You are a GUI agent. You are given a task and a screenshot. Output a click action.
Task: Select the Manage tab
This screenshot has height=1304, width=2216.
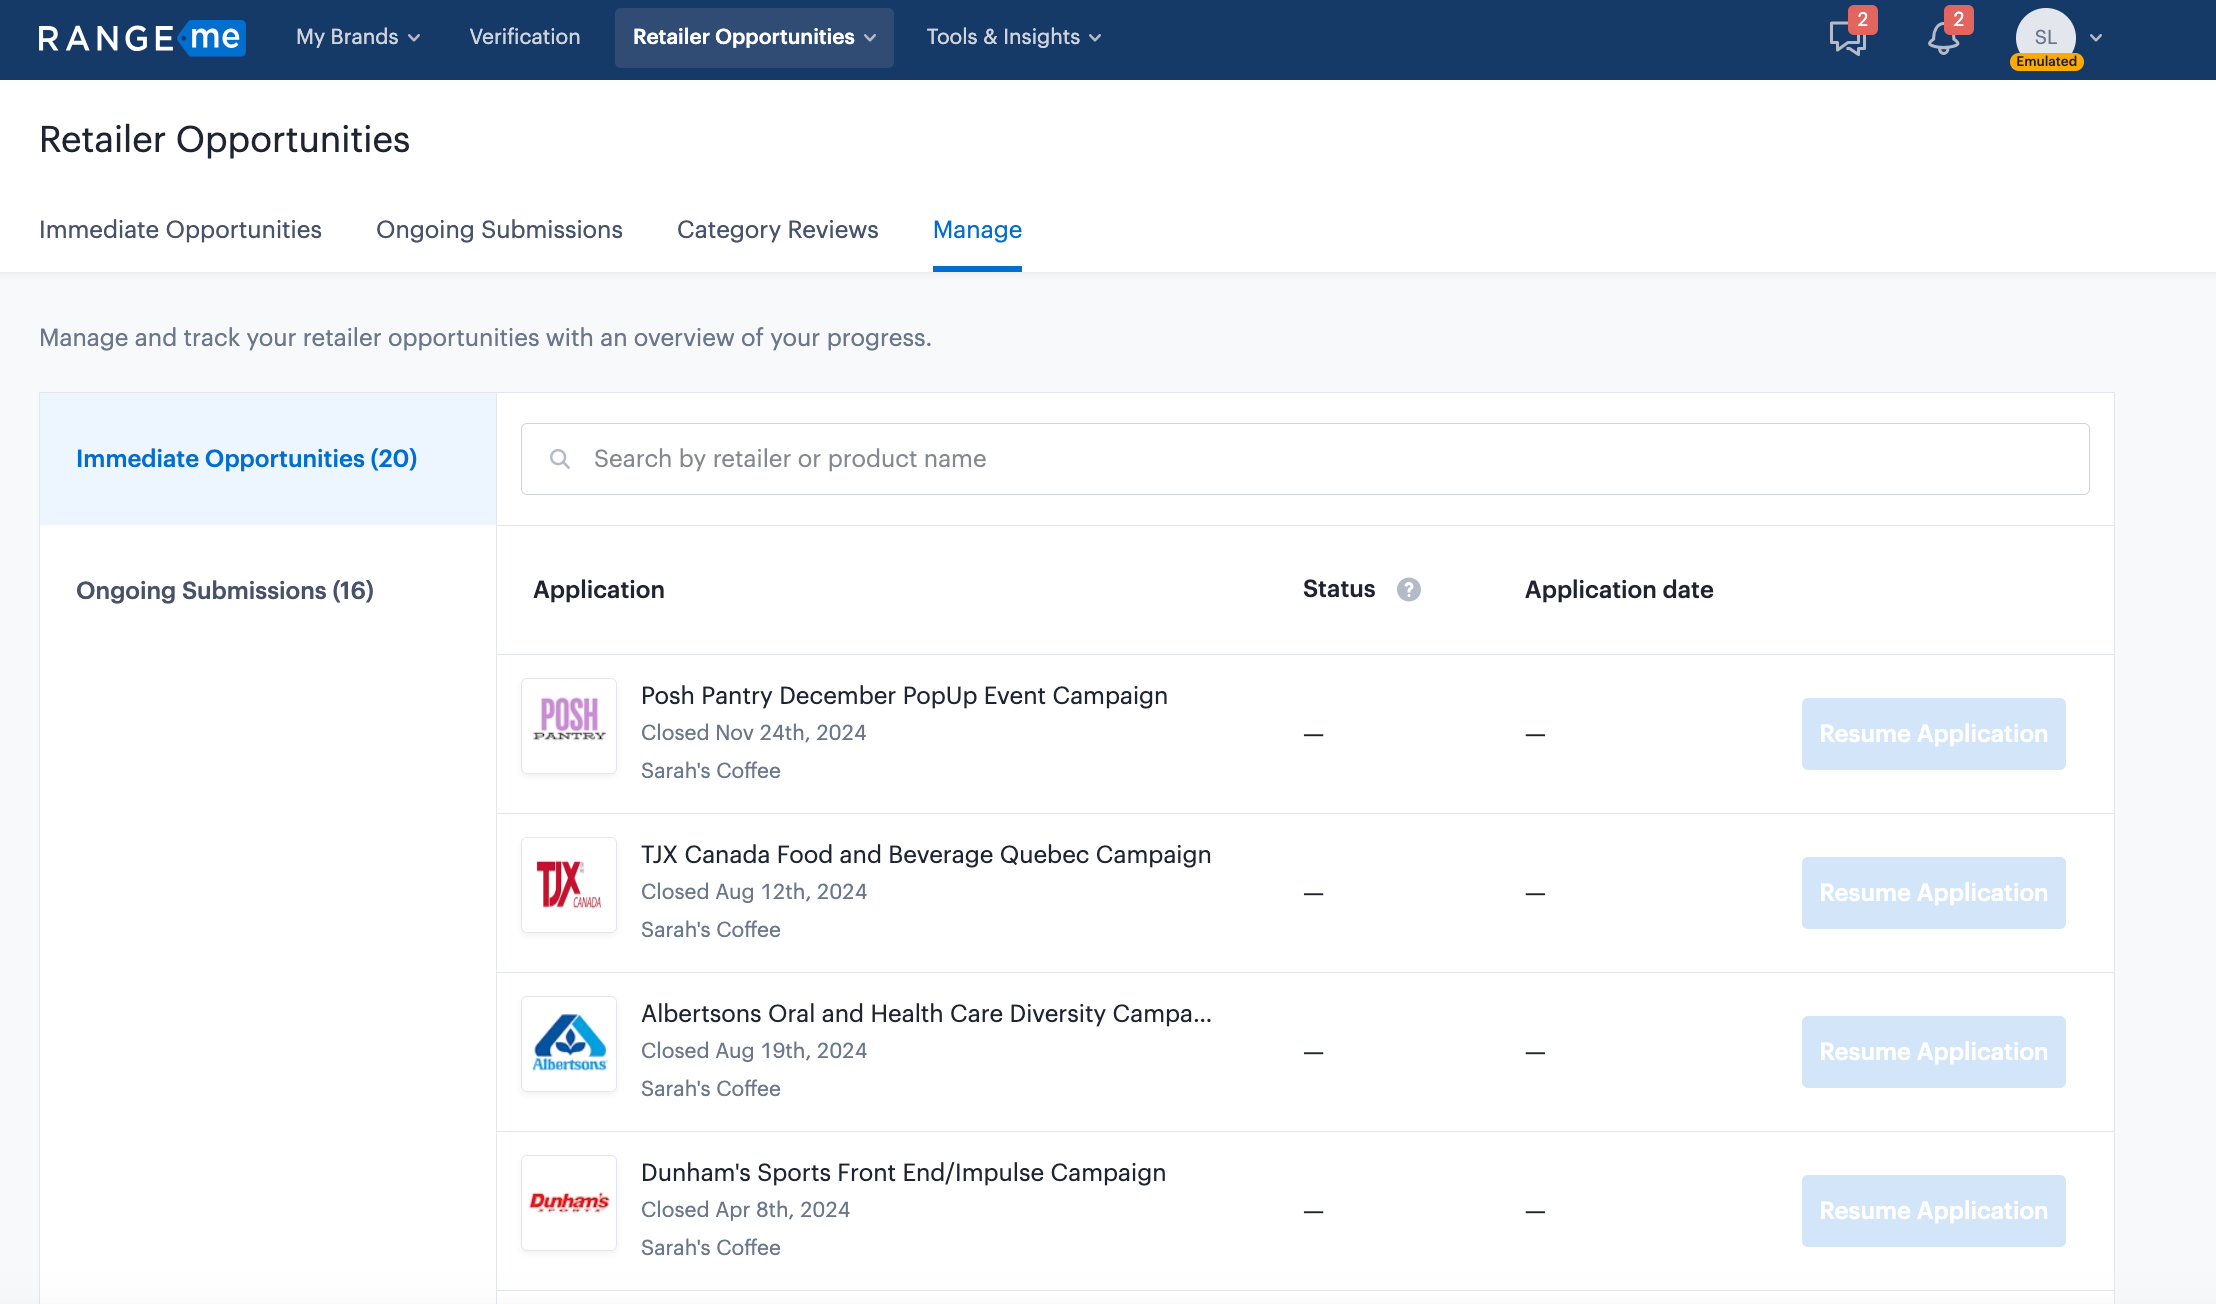click(x=977, y=230)
